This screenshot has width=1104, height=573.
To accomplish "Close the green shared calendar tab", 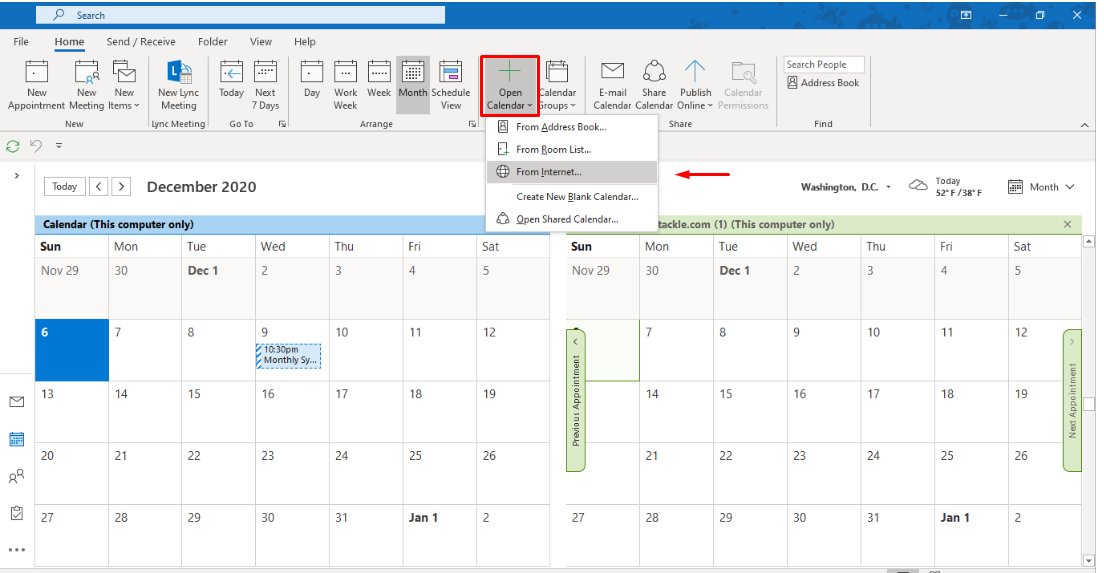I will 1067,225.
